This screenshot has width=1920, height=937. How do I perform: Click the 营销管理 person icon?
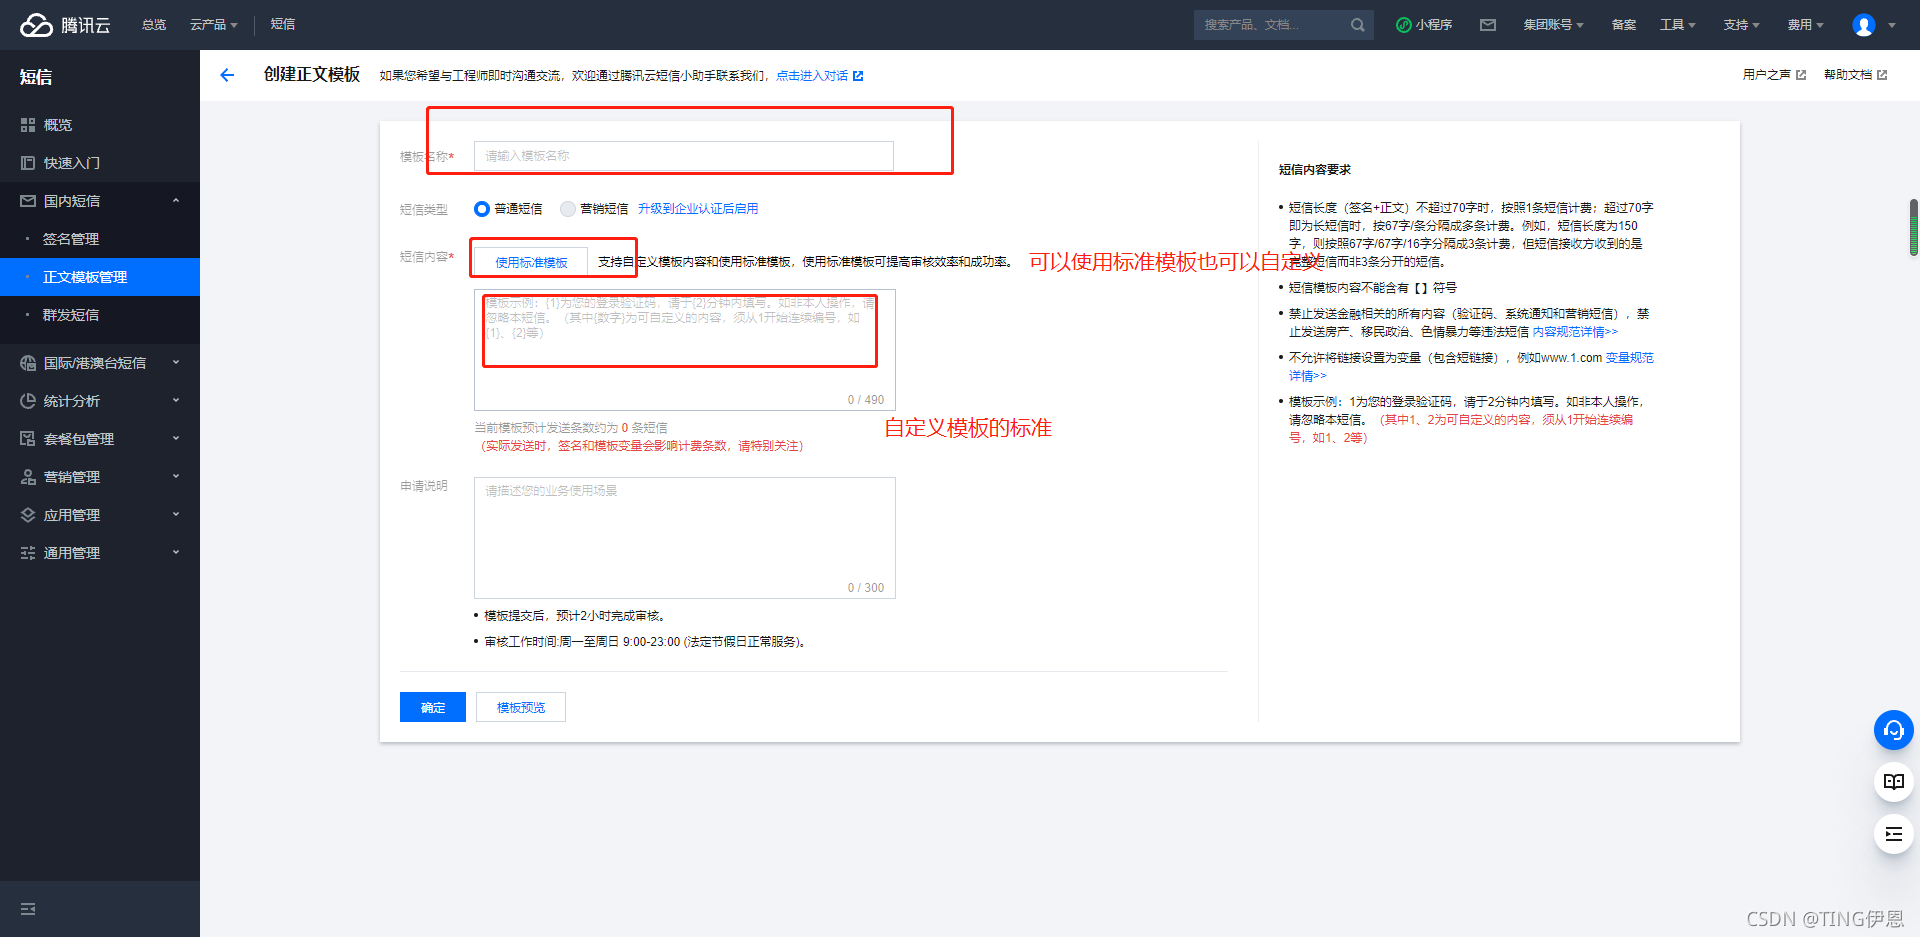pos(28,477)
